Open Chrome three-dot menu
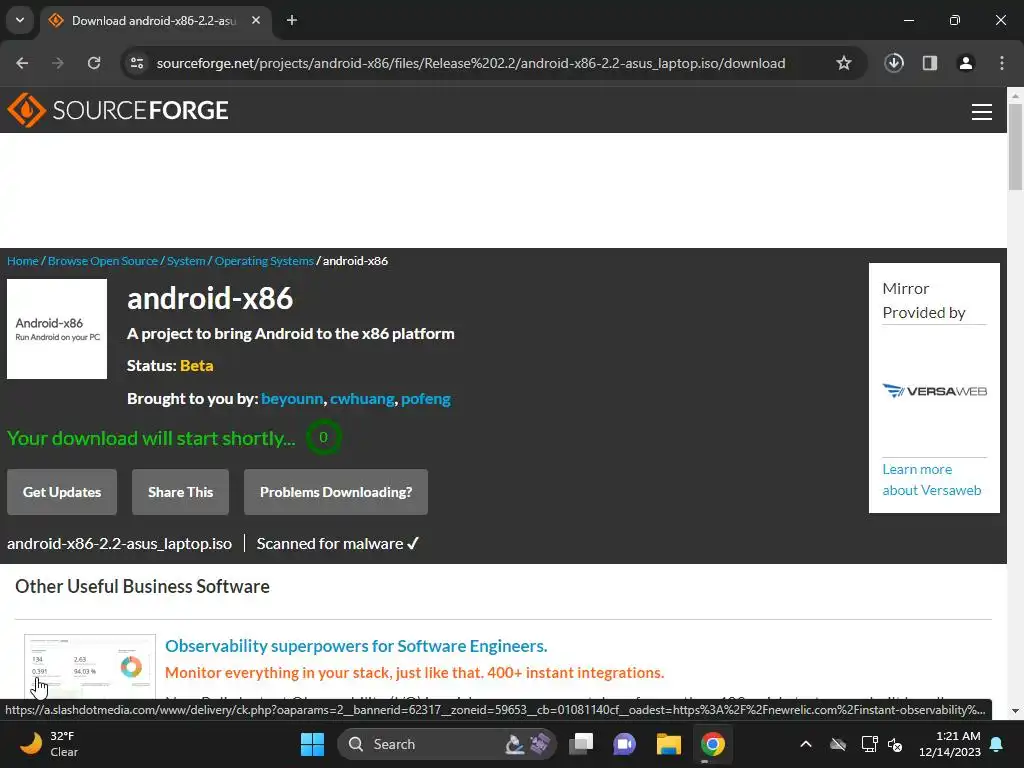 [1002, 63]
